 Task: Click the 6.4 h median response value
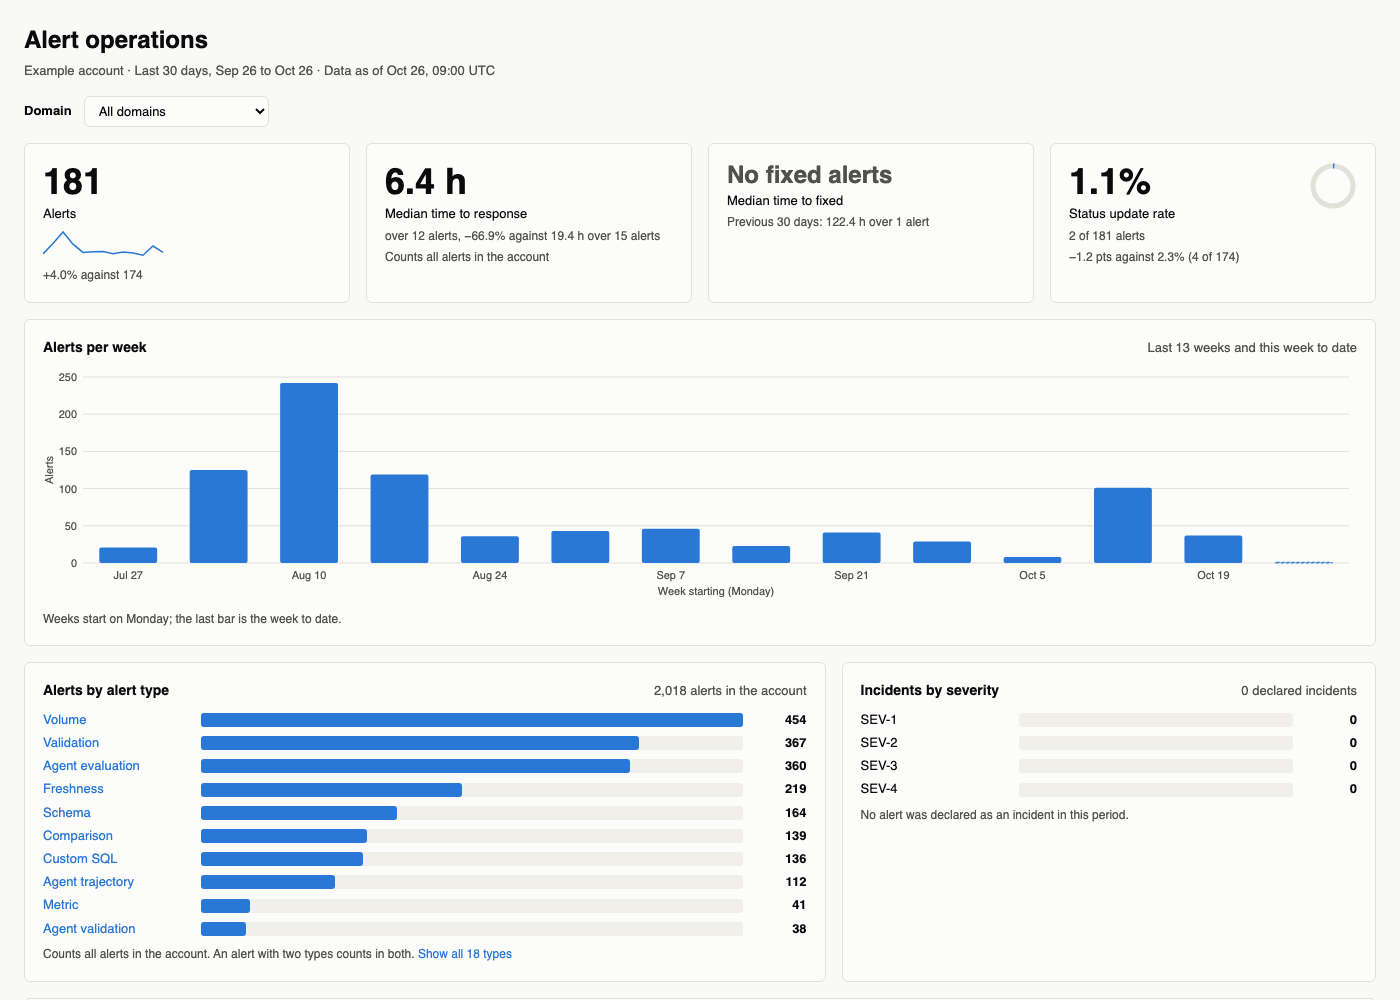426,182
